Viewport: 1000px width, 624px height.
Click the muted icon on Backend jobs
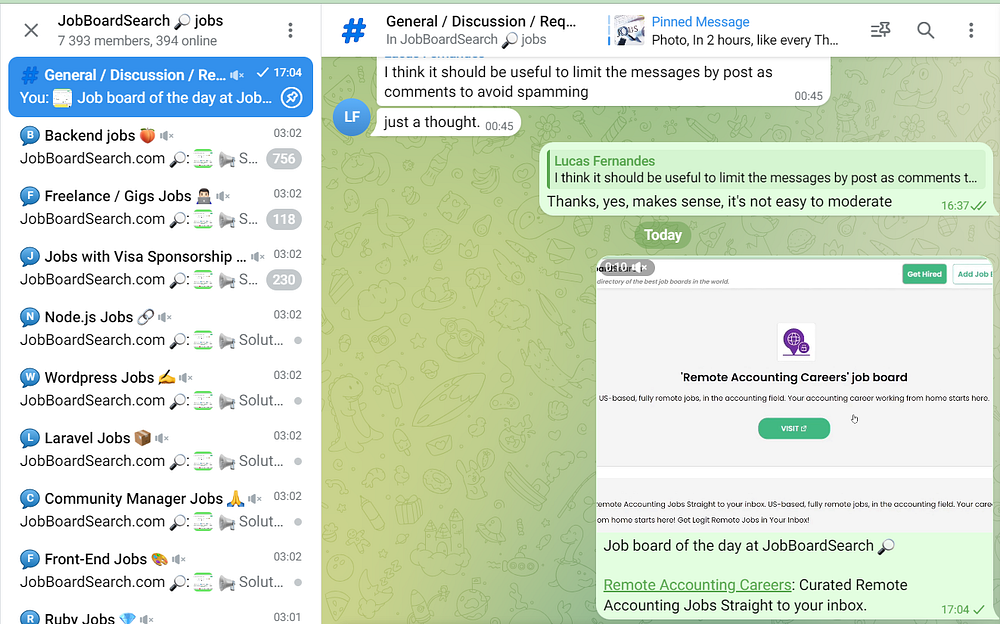point(166,136)
